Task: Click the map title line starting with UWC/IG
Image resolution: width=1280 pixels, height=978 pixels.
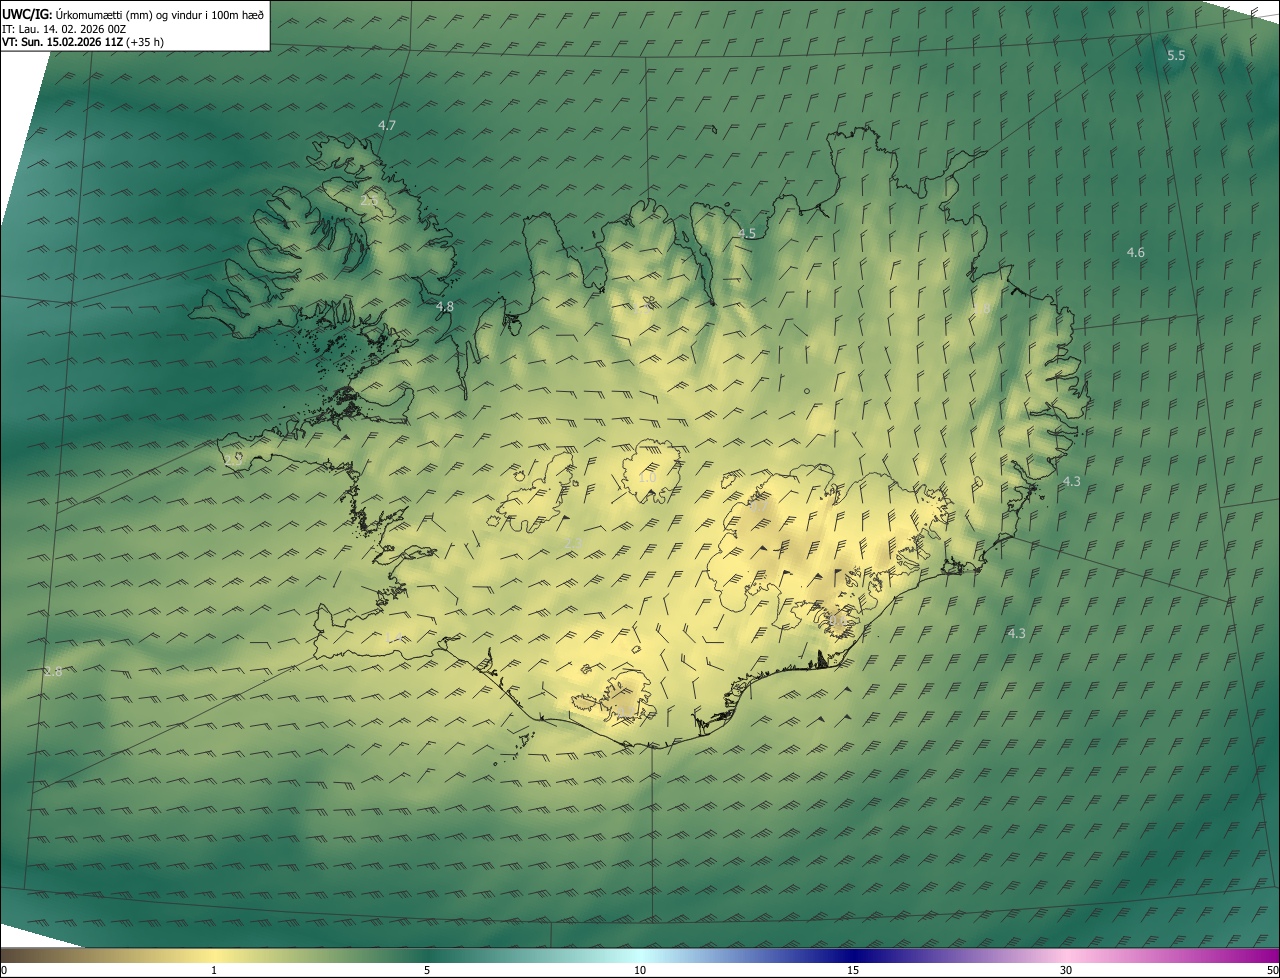Action: tap(133, 14)
